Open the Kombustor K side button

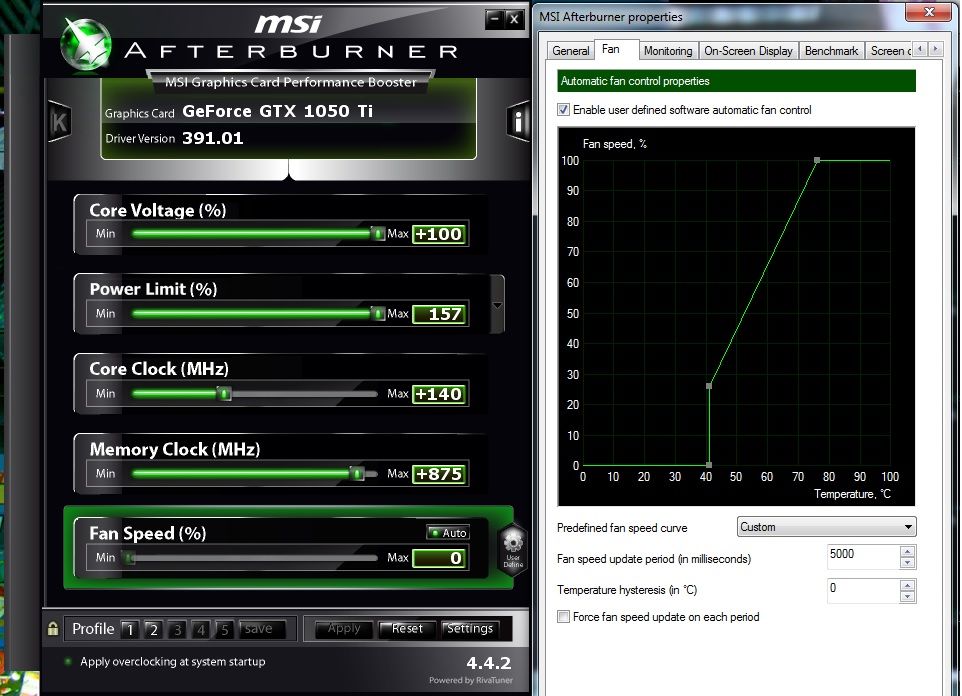tap(60, 122)
